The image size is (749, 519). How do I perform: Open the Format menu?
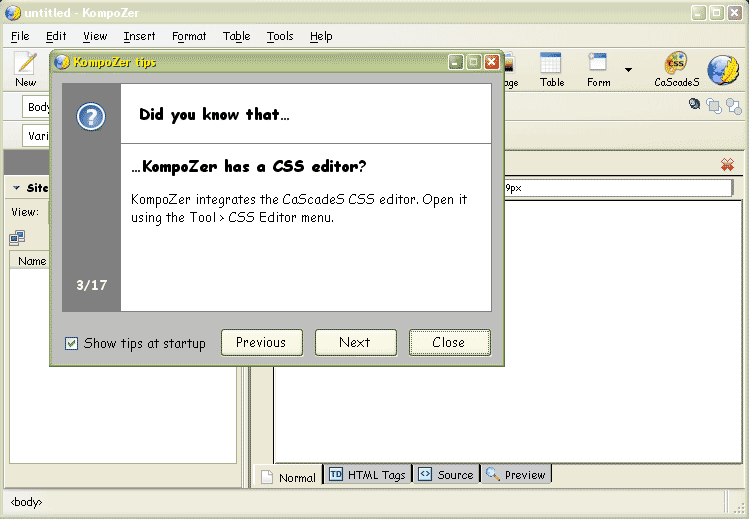[x=189, y=36]
